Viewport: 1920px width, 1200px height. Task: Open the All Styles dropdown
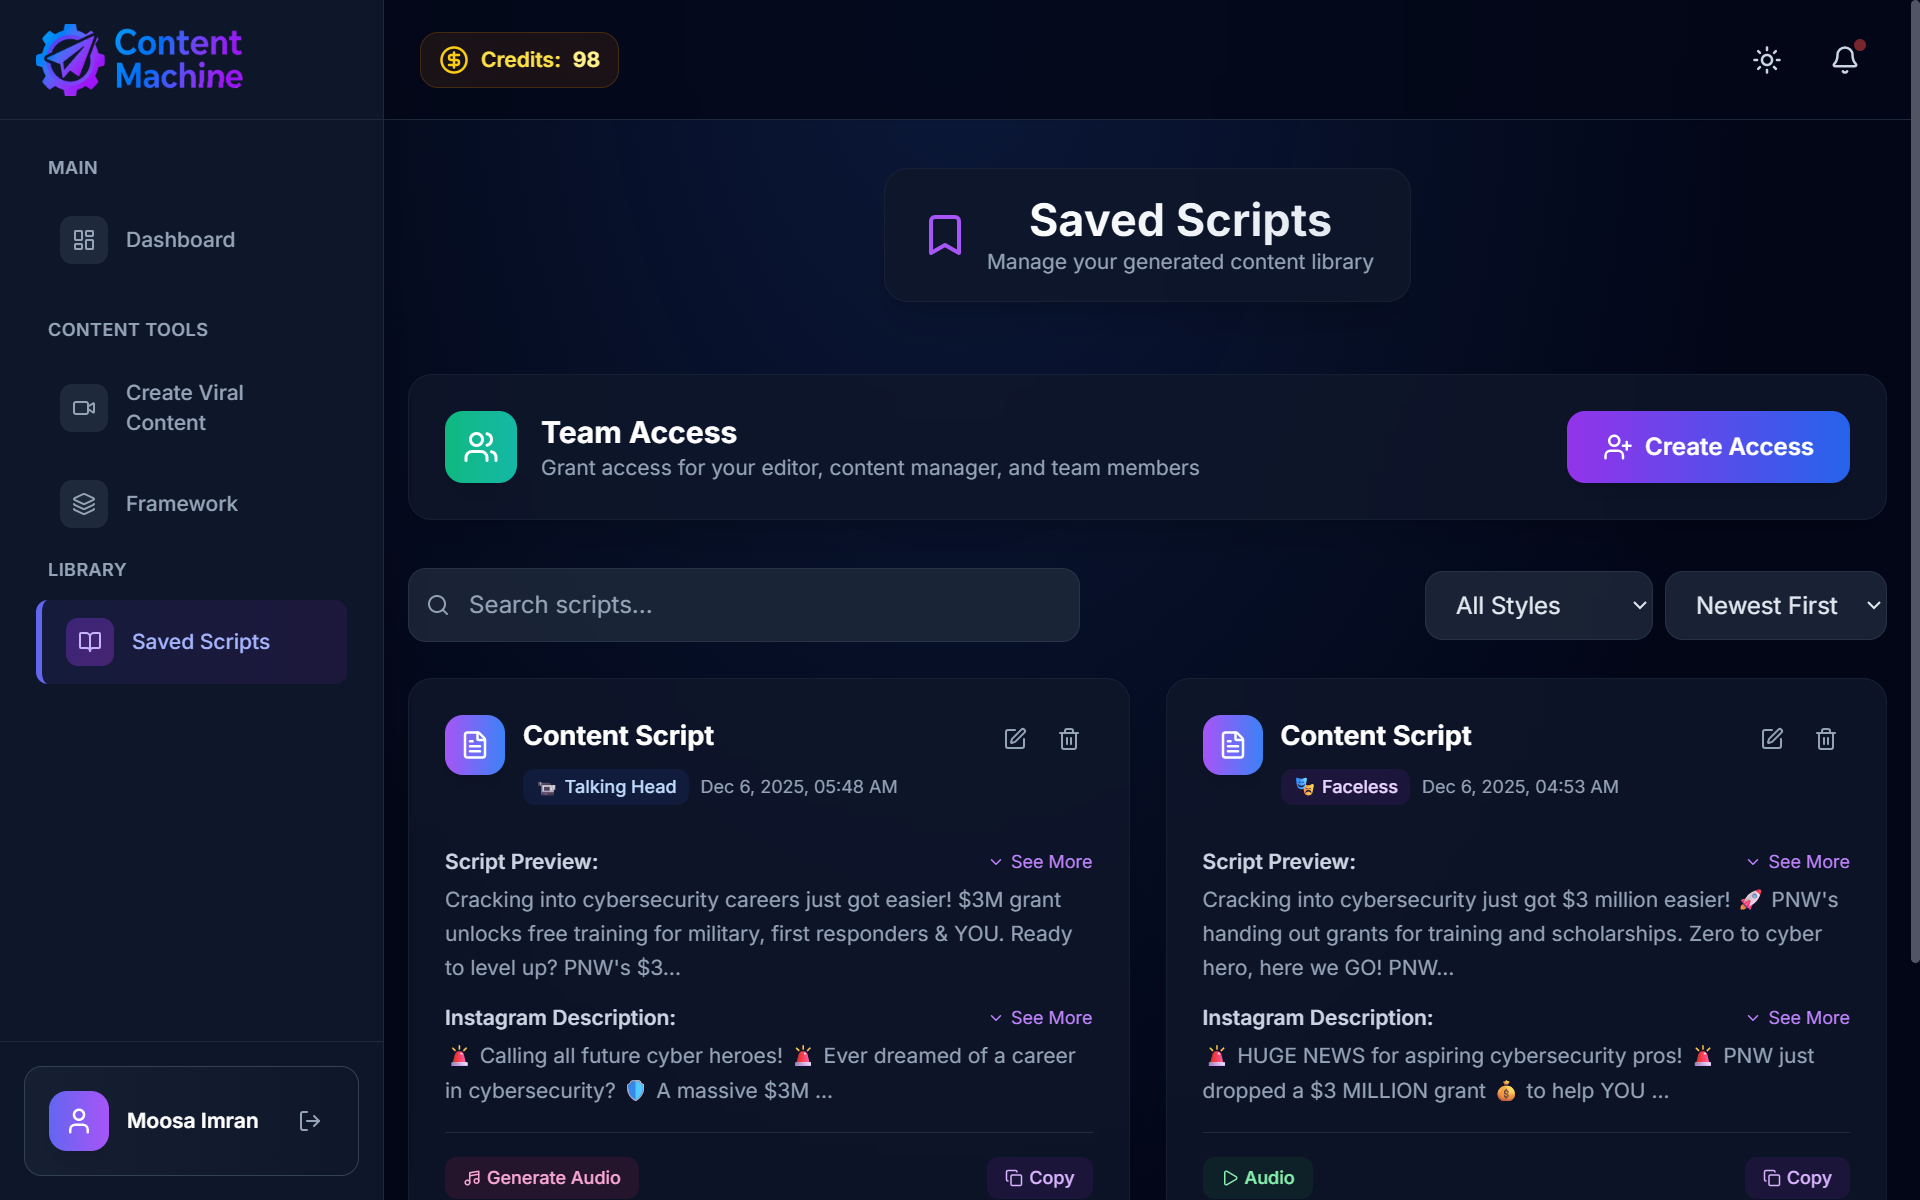tap(1538, 605)
